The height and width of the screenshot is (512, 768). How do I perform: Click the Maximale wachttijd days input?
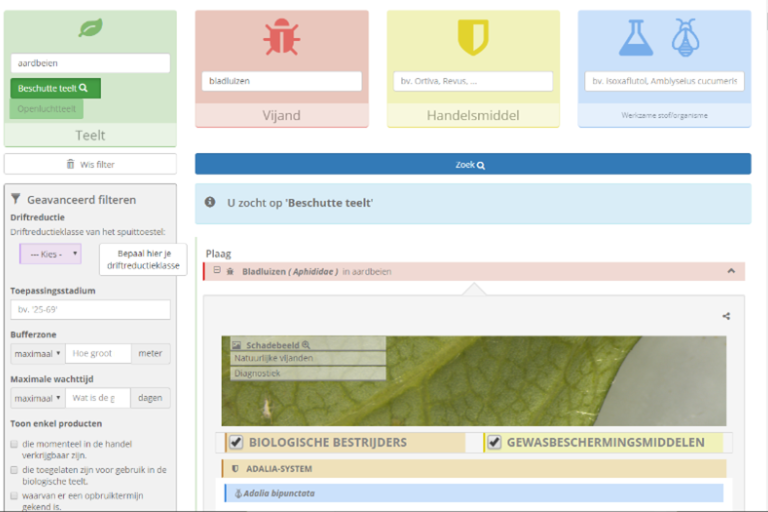tap(97, 398)
